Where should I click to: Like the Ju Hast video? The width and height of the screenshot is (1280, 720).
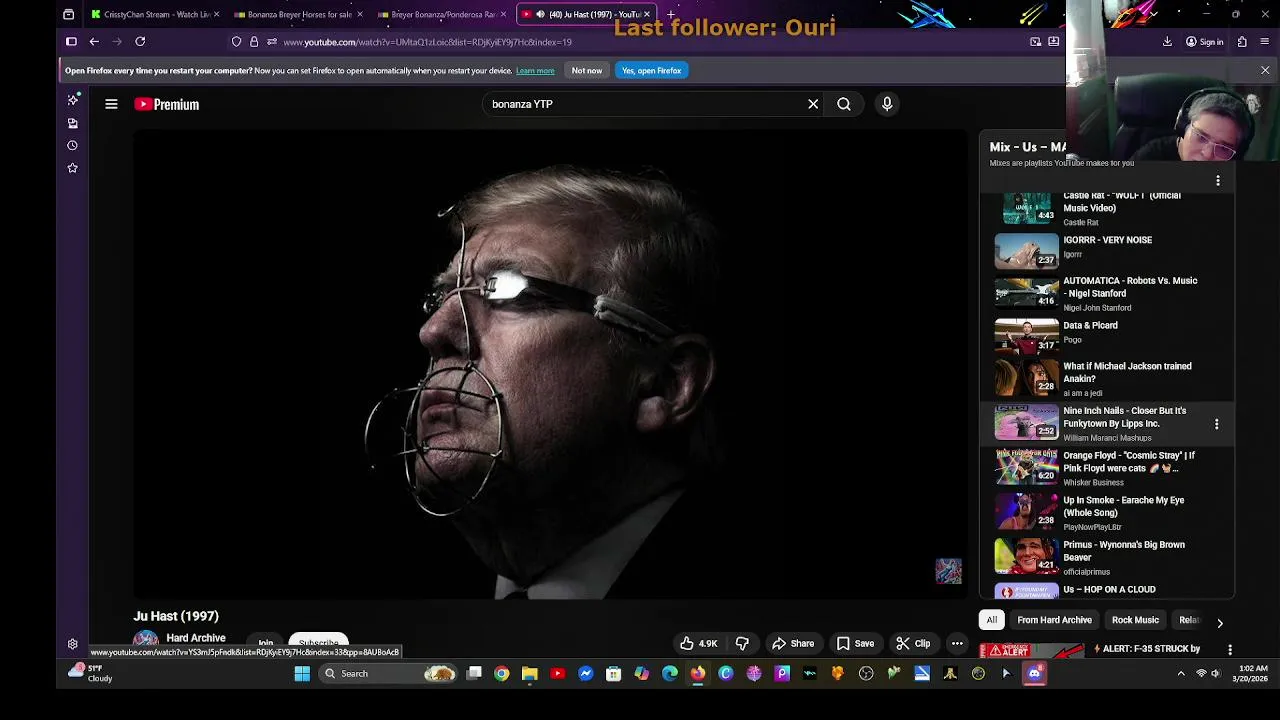pyautogui.click(x=699, y=644)
